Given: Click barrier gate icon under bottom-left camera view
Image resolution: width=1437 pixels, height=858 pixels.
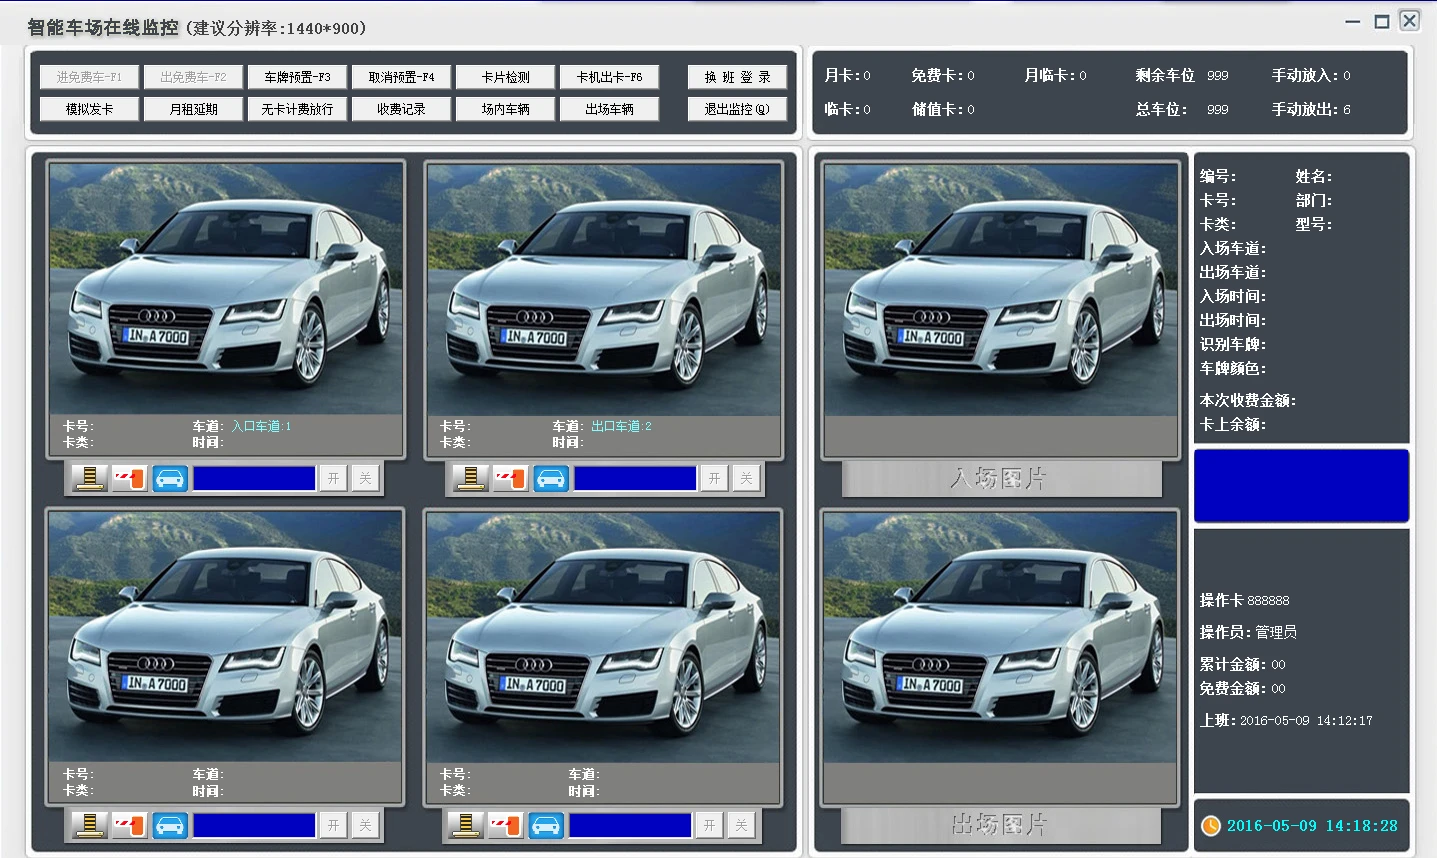Looking at the screenshot, I should coord(130,825).
